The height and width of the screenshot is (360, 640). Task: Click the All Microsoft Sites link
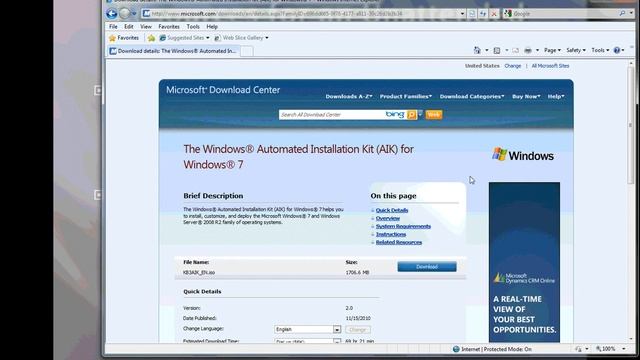pos(550,66)
